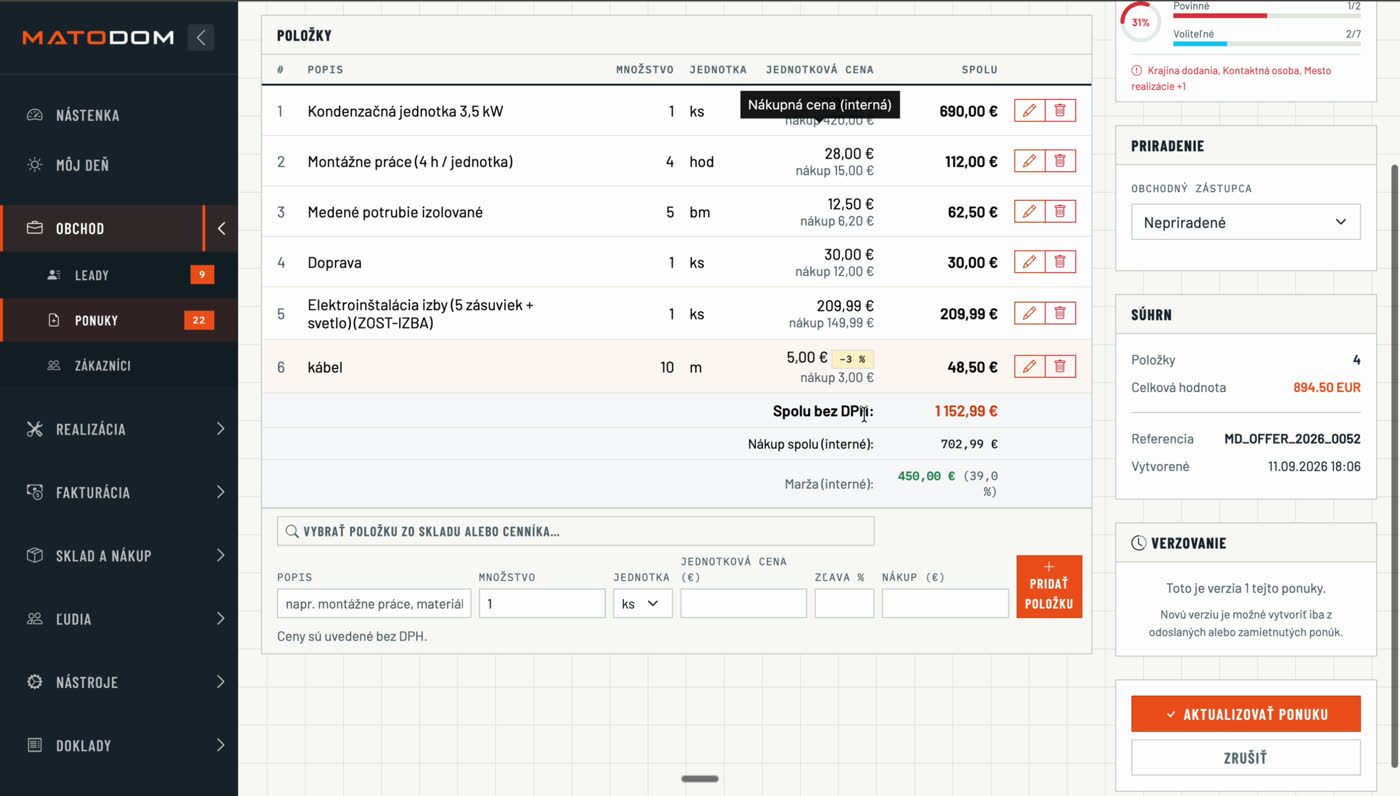Click the Jednotková cena input field

(744, 604)
